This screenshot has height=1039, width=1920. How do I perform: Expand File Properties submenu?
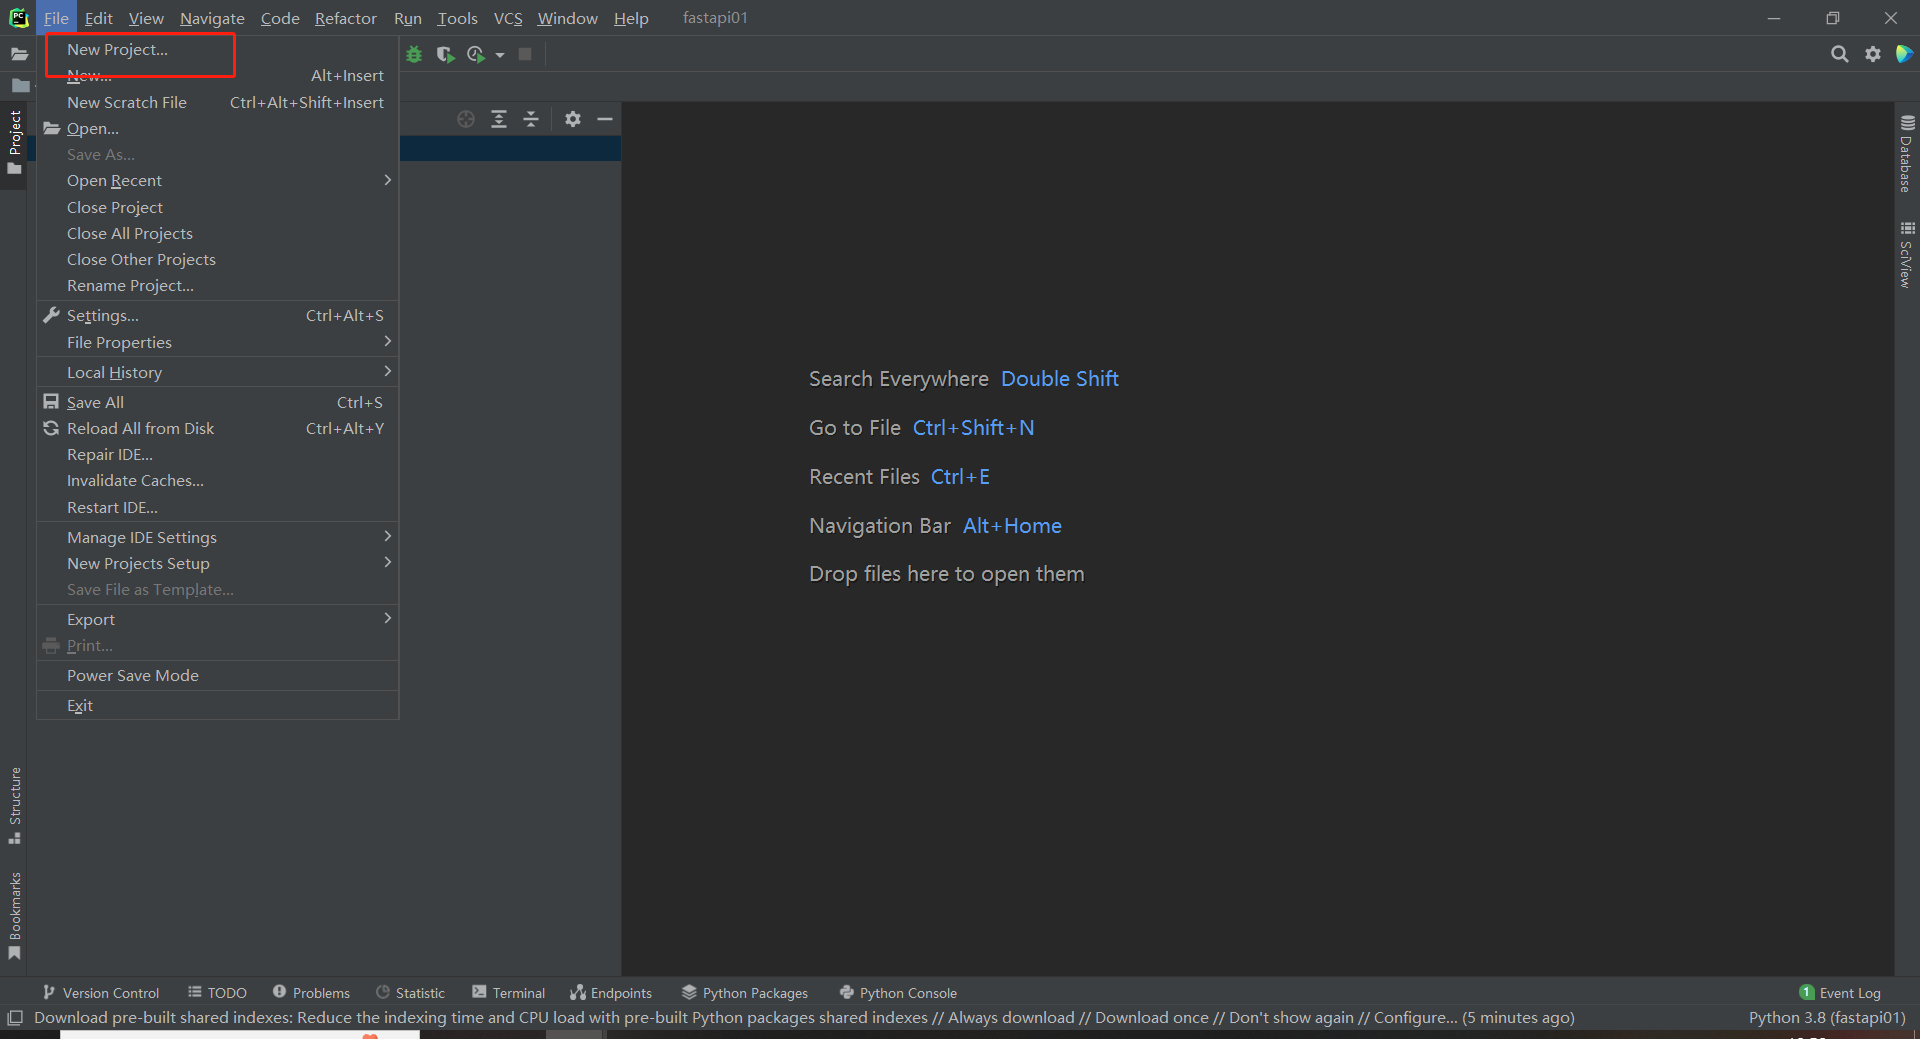tap(217, 342)
